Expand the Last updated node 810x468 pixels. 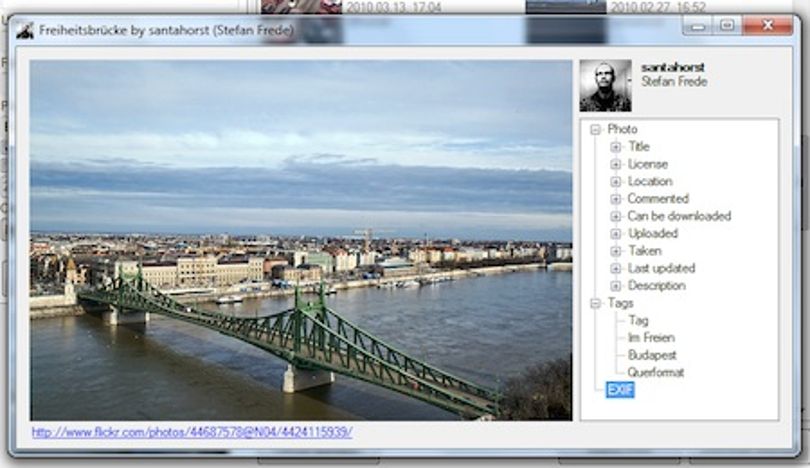615,268
